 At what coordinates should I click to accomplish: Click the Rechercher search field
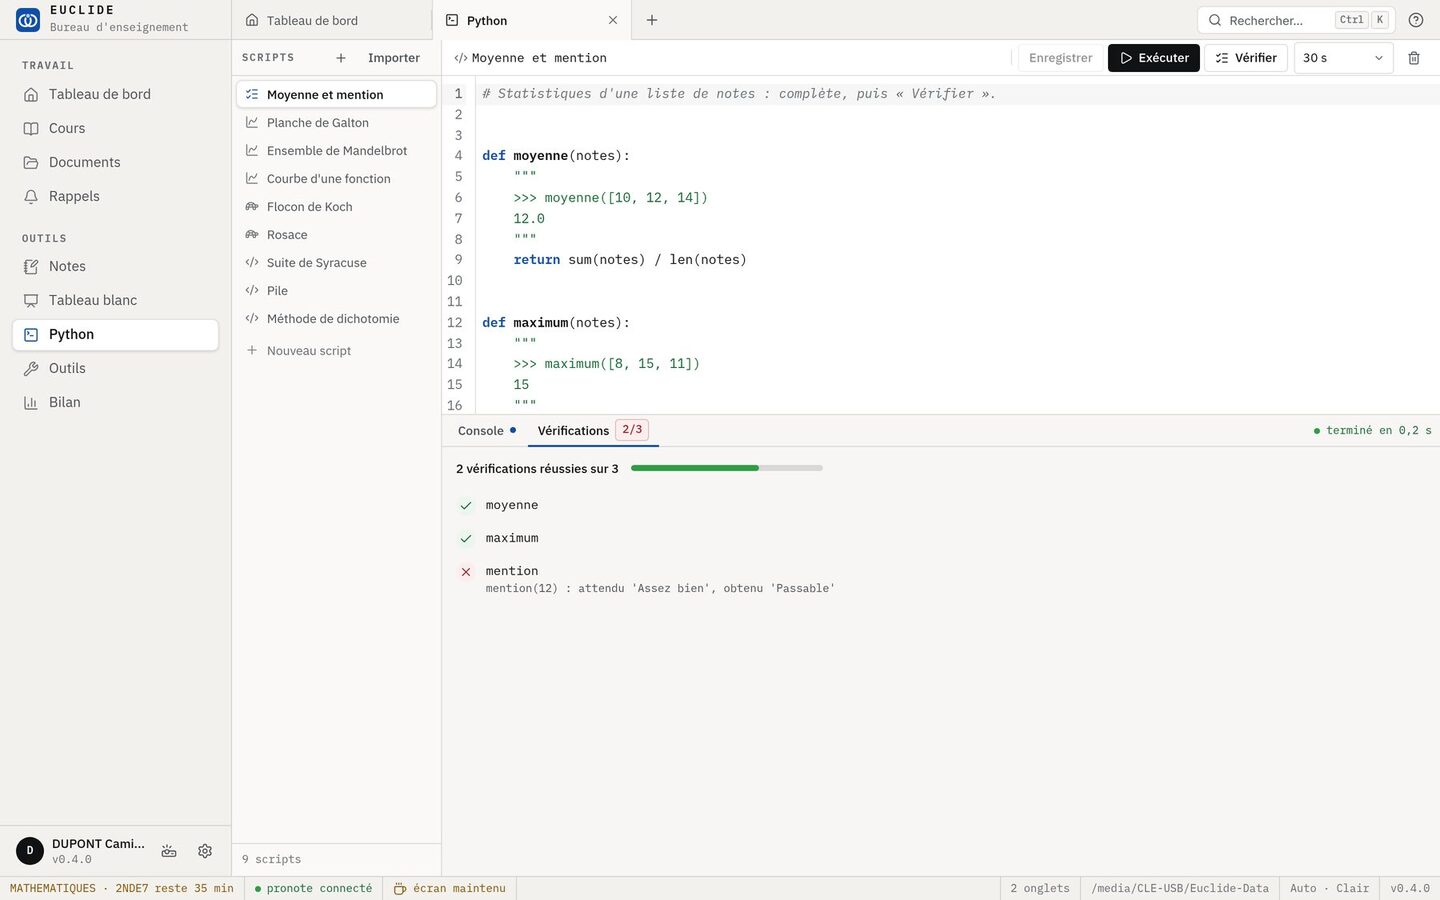tap(1296, 20)
